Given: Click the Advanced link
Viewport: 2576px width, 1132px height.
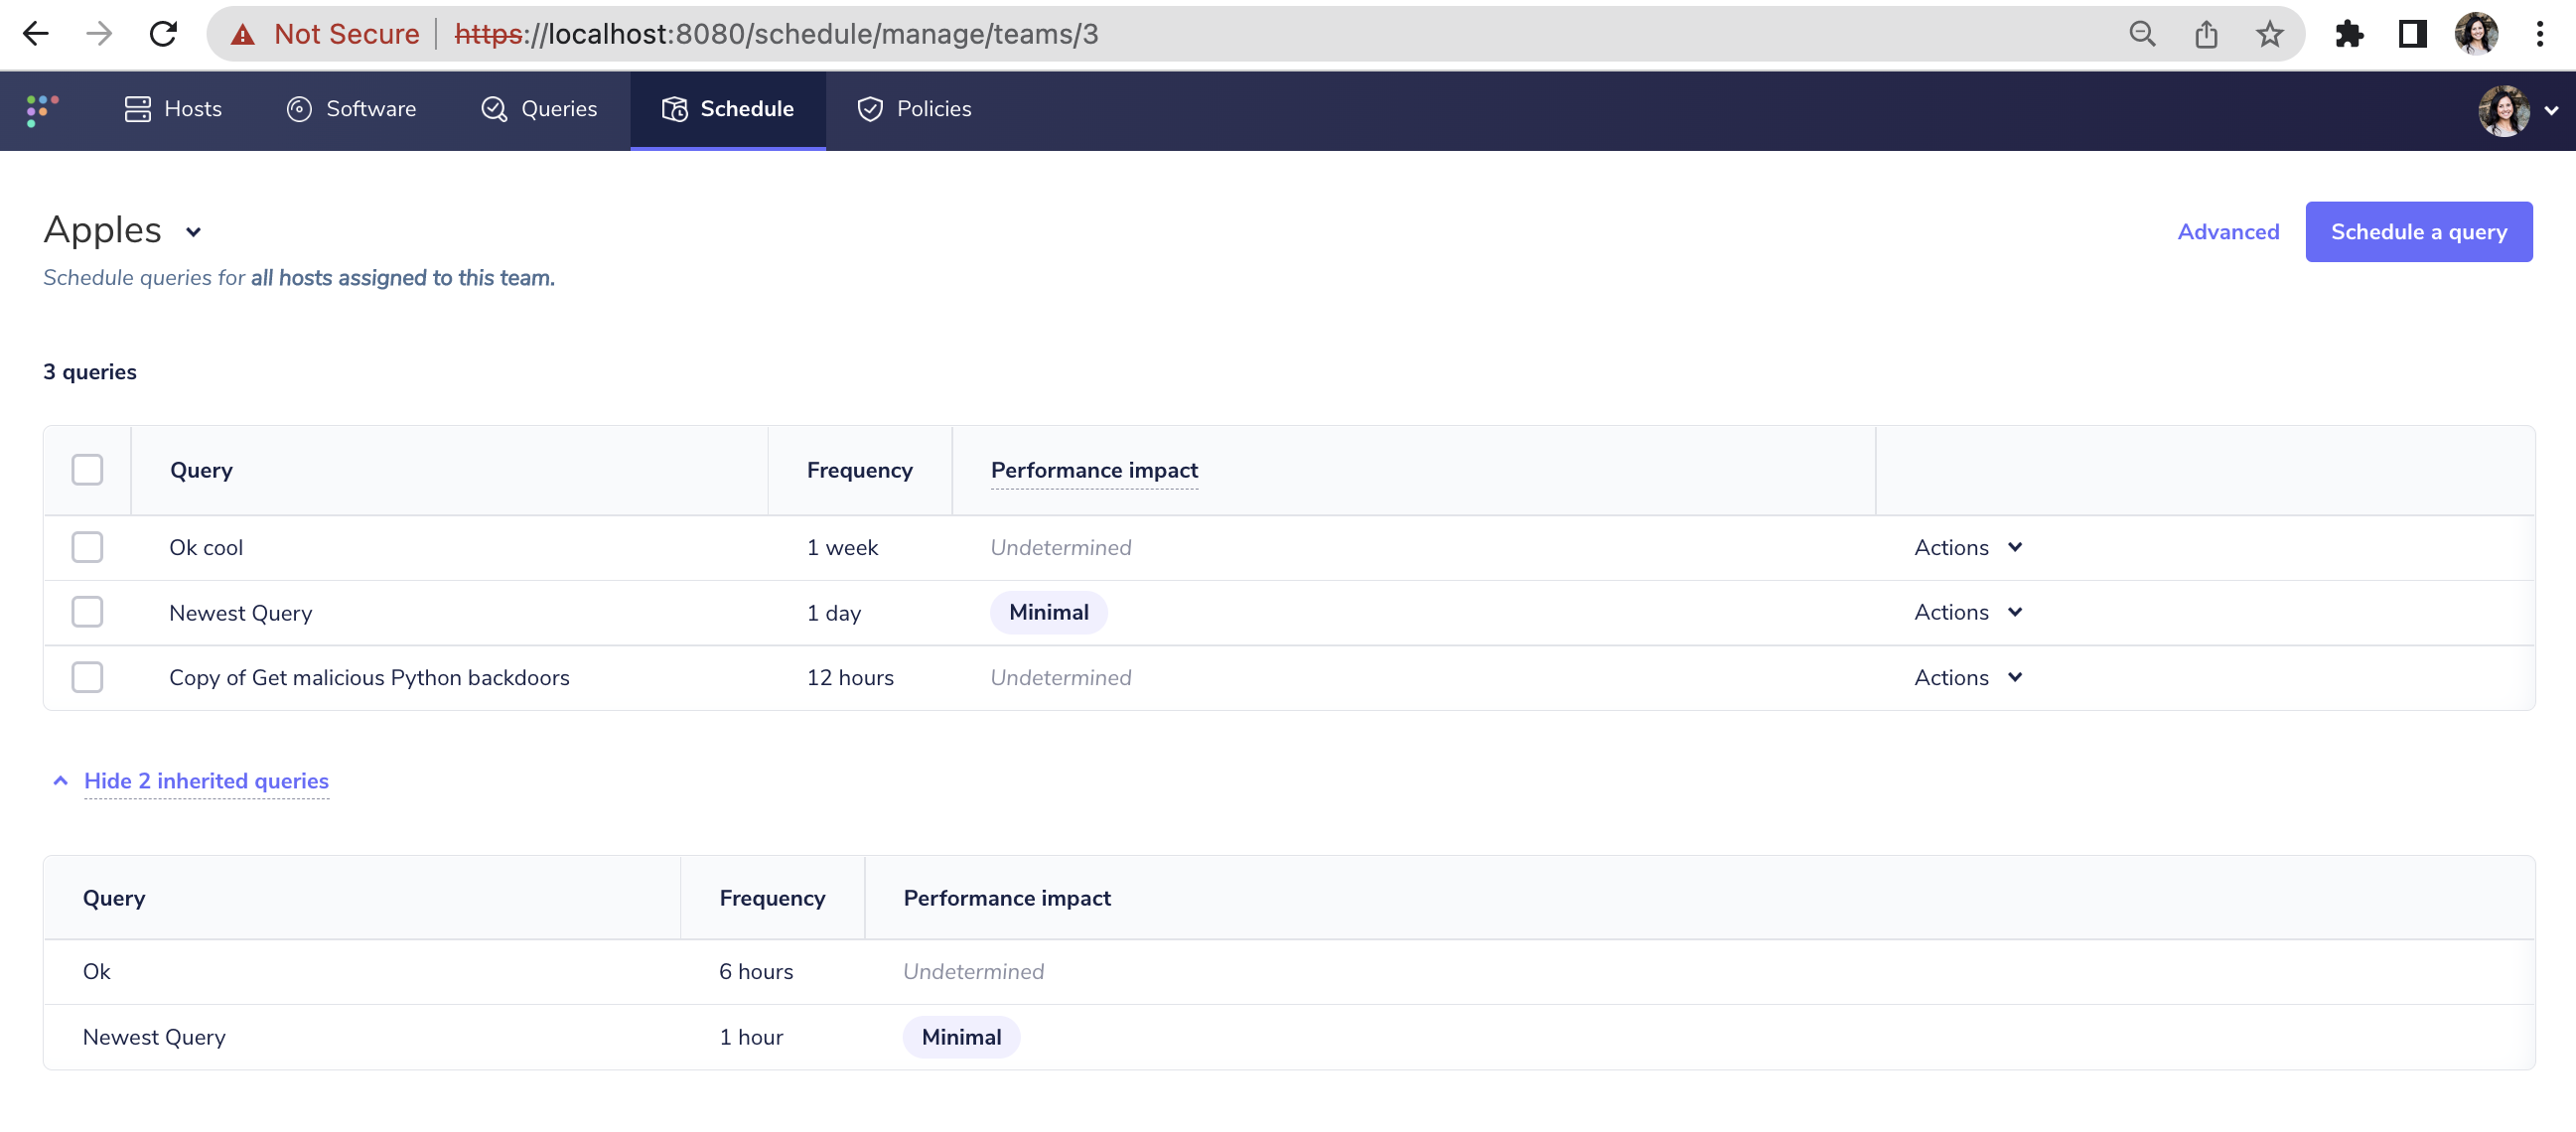Looking at the screenshot, I should (2228, 231).
